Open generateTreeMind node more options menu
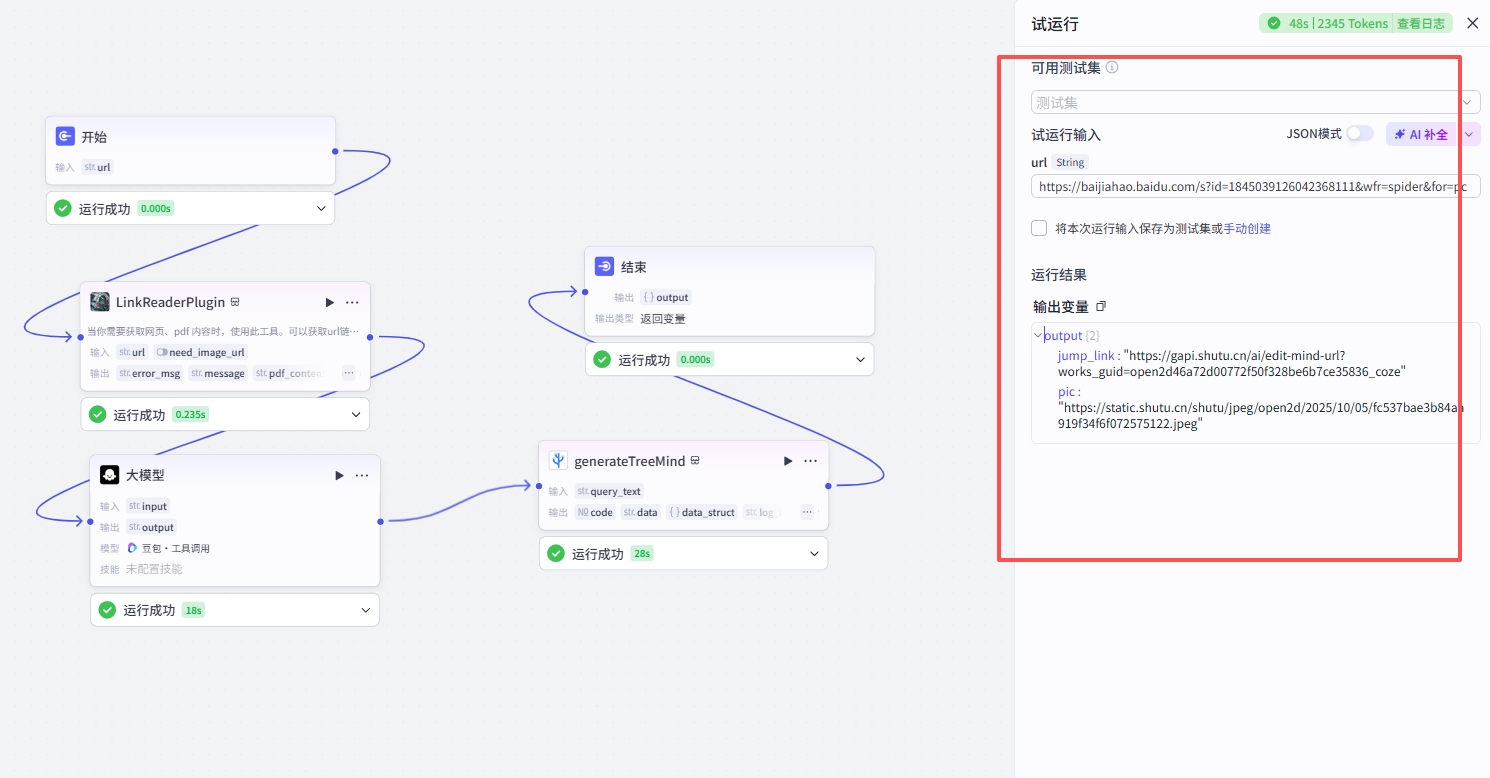Image resolution: width=1490 pixels, height=778 pixels. click(x=810, y=461)
